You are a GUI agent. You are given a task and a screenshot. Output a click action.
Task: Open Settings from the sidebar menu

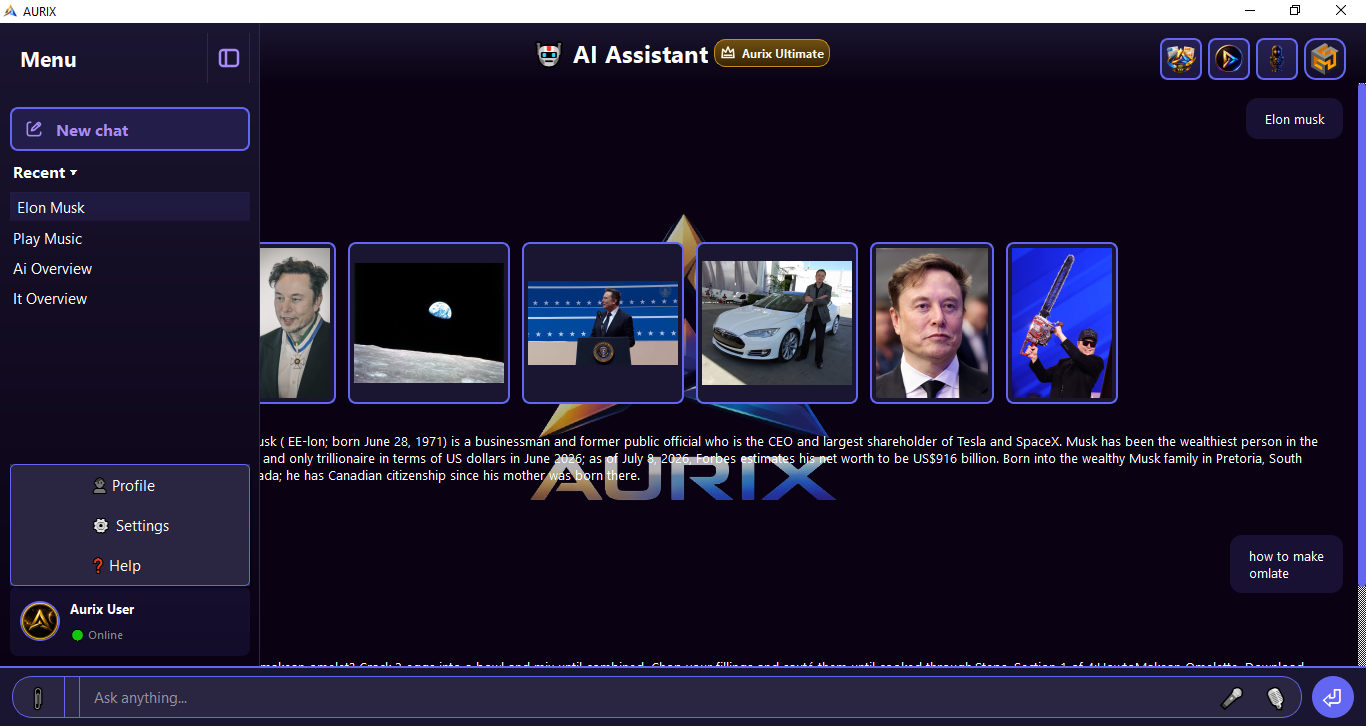[131, 525]
